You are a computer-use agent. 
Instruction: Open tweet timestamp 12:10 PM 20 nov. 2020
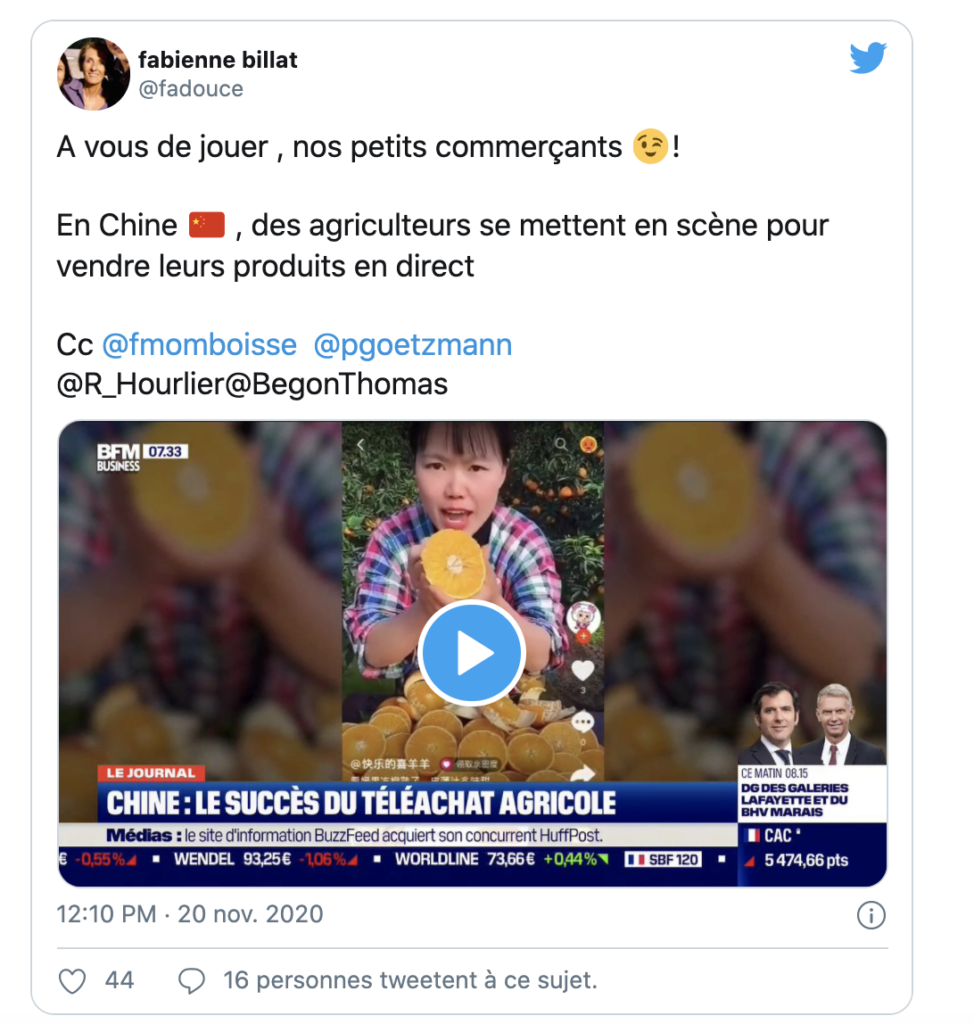[x=189, y=914]
